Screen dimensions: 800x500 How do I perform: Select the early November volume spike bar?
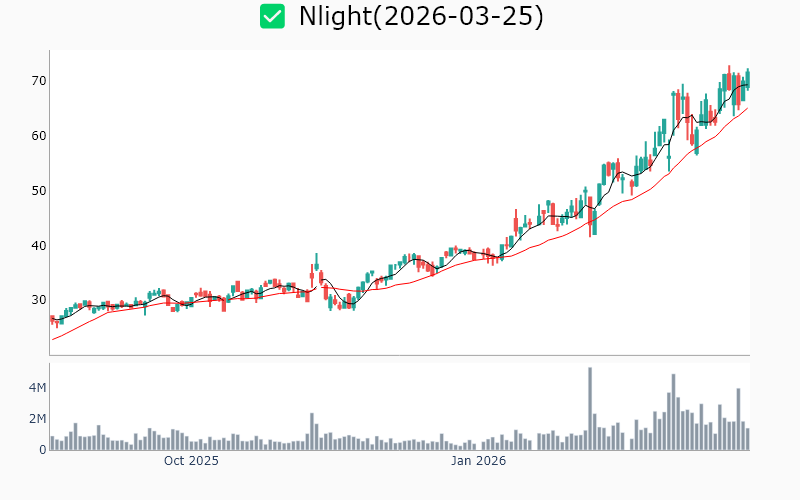312,431
